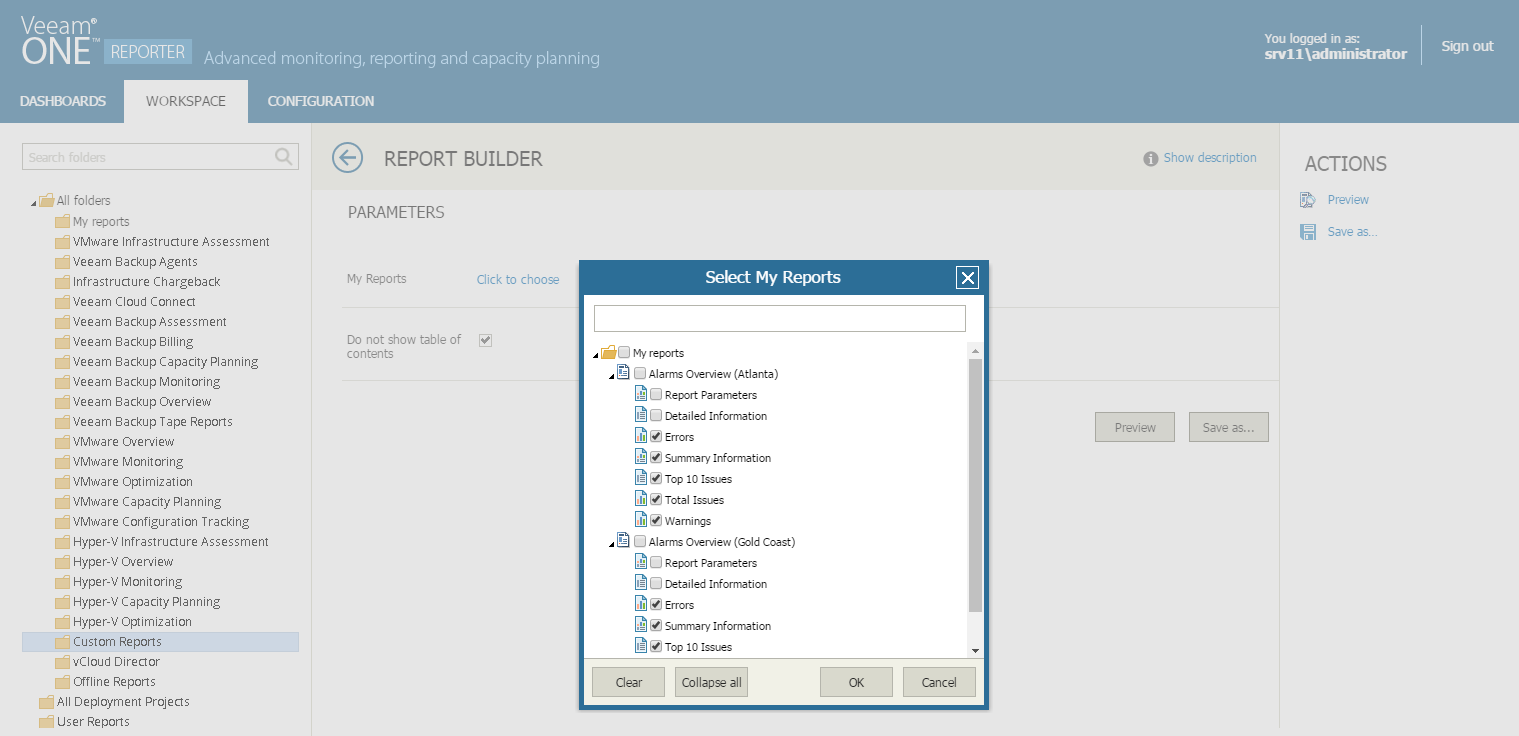Click the VMware Overview folder icon

[x=62, y=442]
